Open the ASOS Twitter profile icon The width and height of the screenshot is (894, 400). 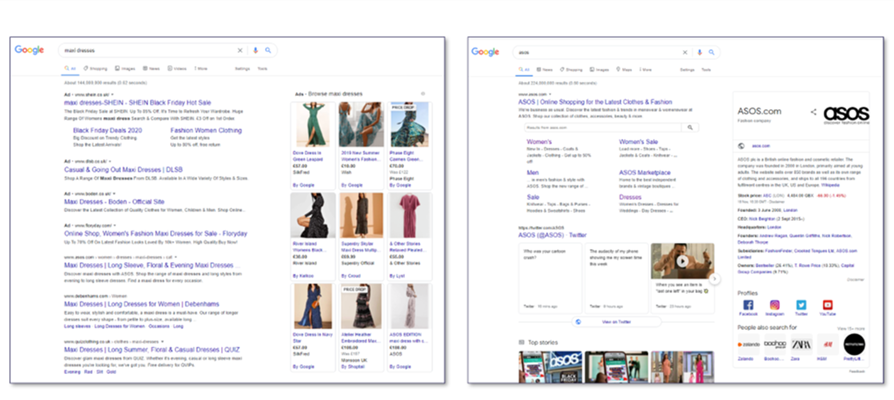(802, 305)
